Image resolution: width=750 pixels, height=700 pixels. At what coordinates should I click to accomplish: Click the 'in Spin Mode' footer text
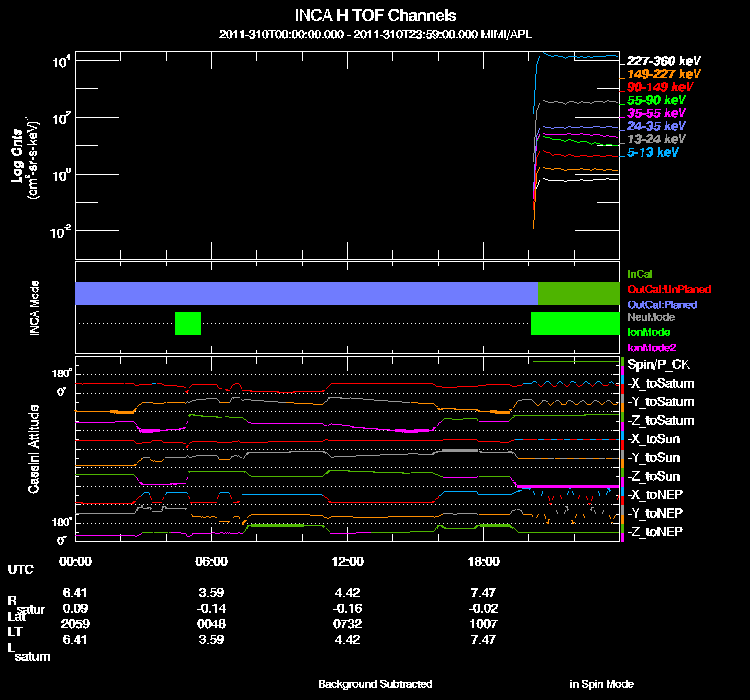(x=601, y=684)
